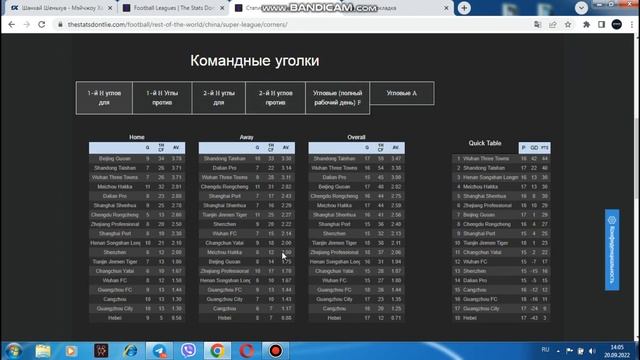Show hidden system tray icons

558,351
